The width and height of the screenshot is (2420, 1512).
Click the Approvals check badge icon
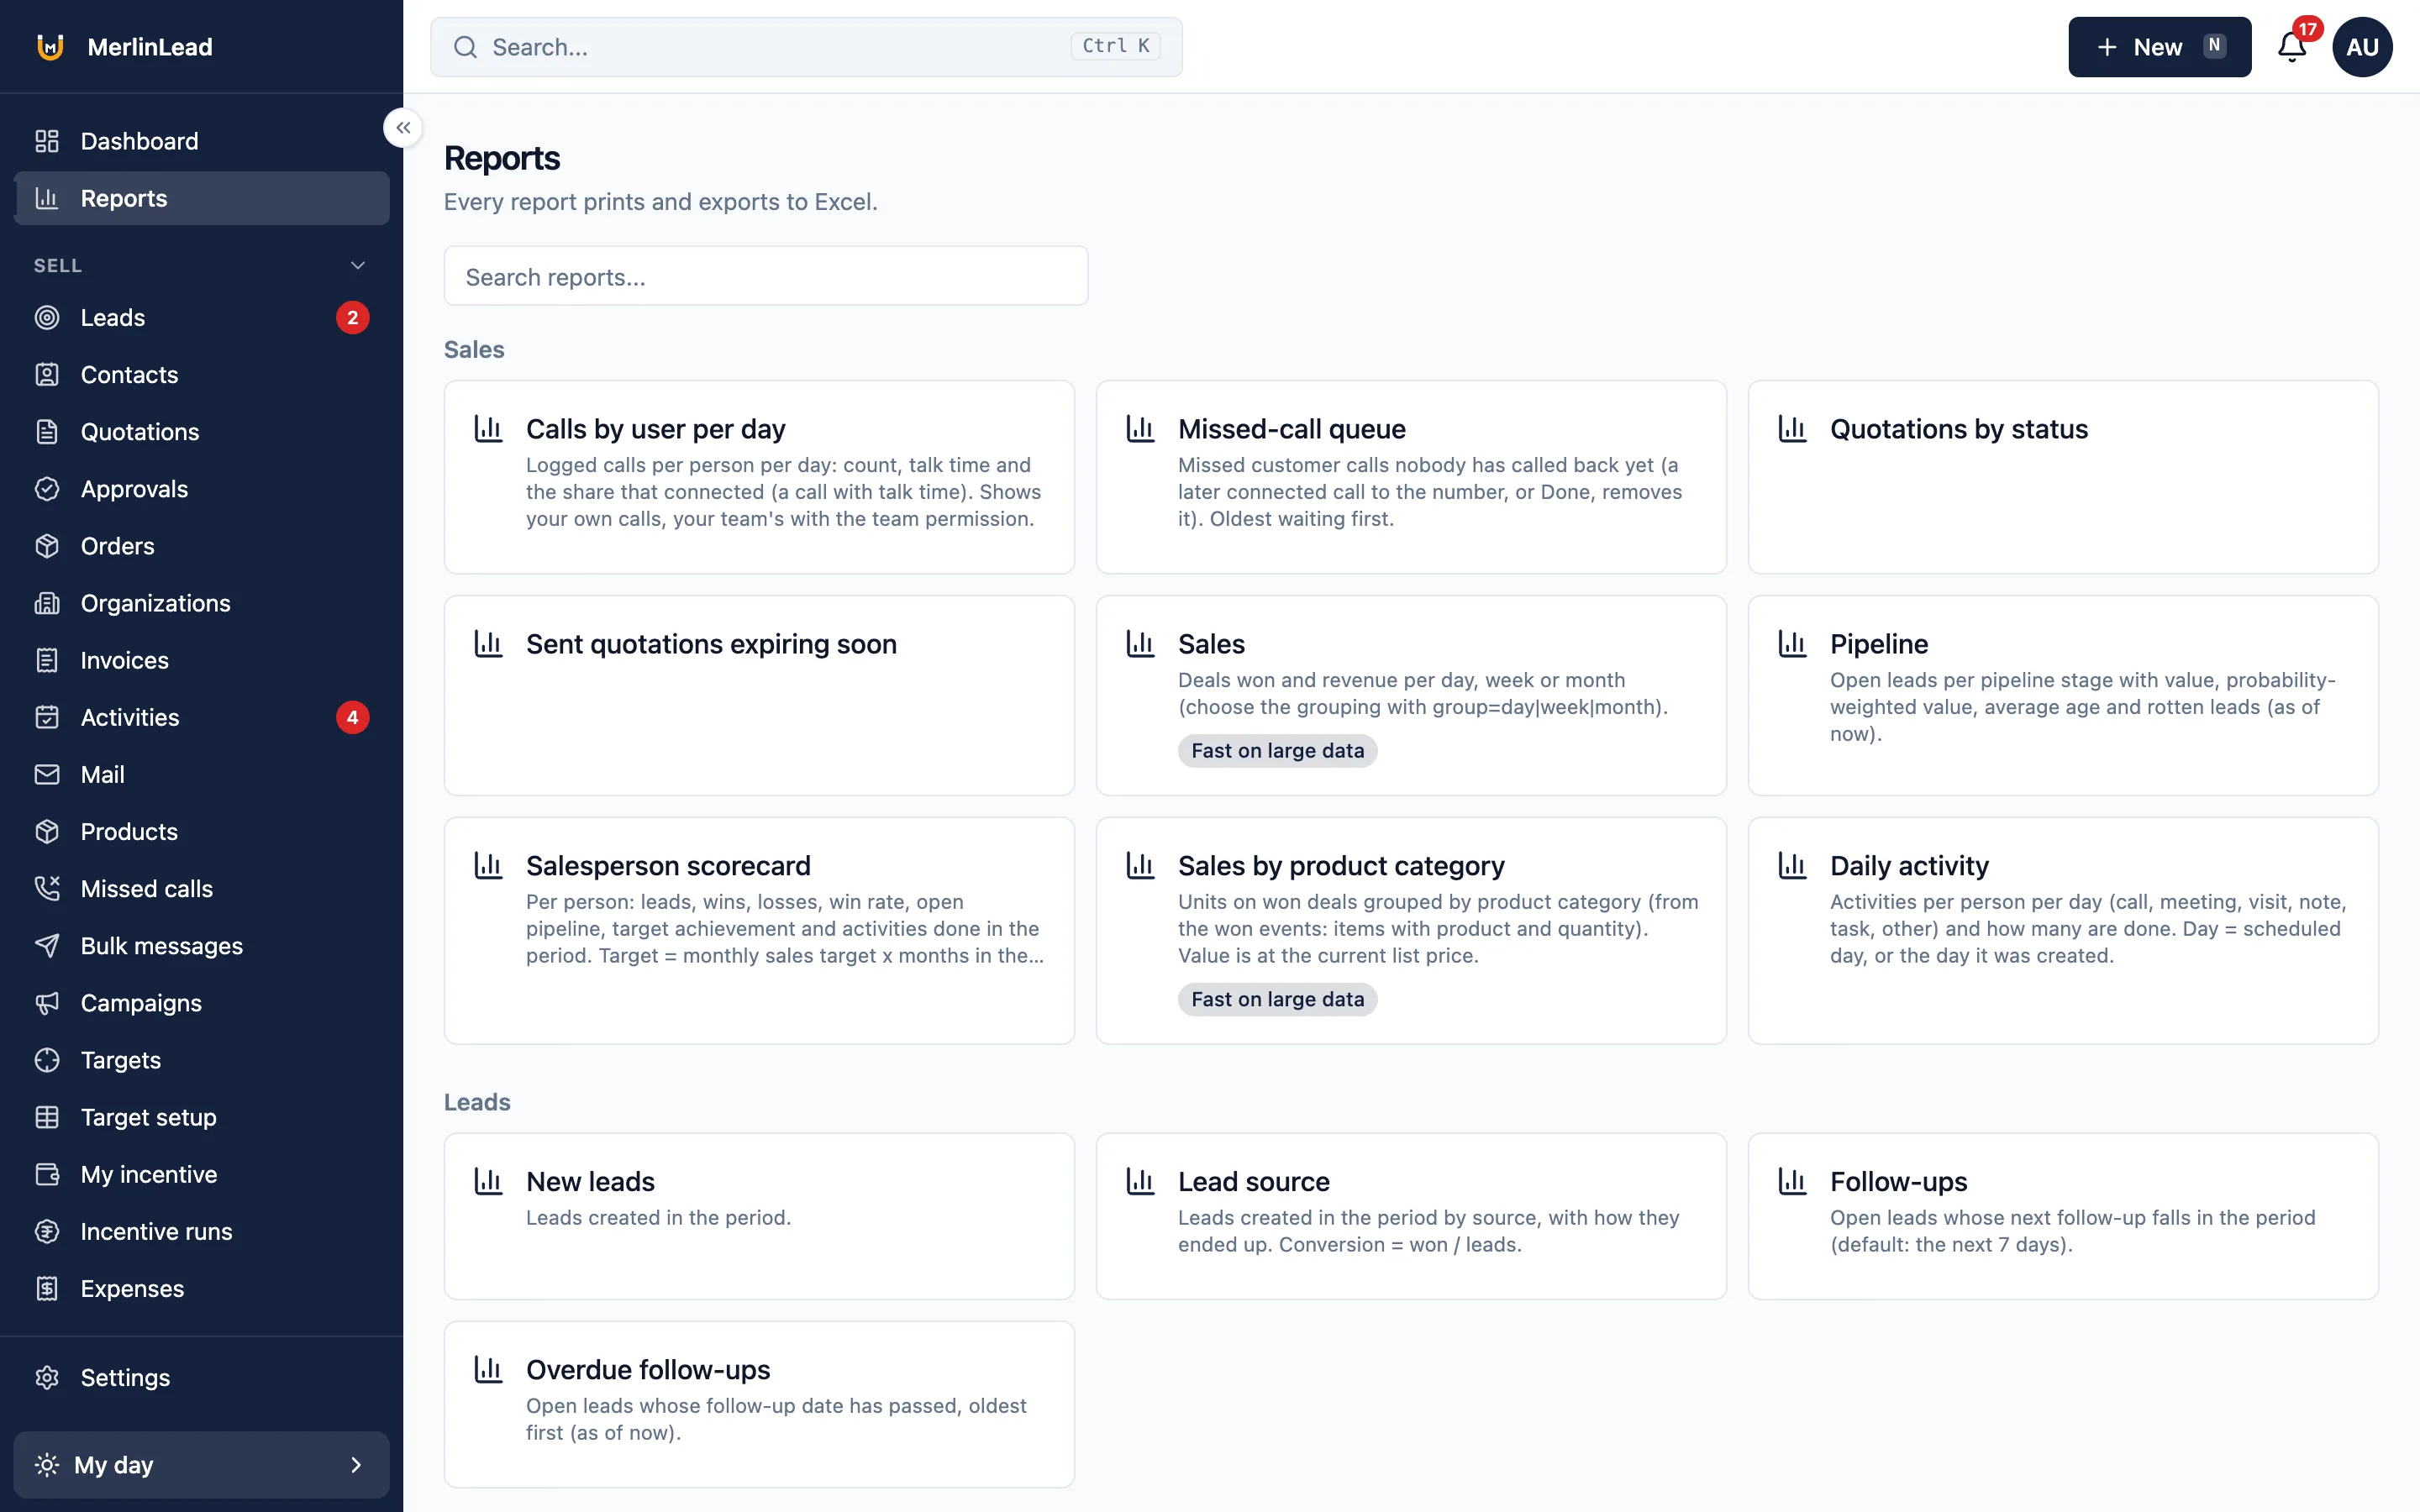point(47,489)
